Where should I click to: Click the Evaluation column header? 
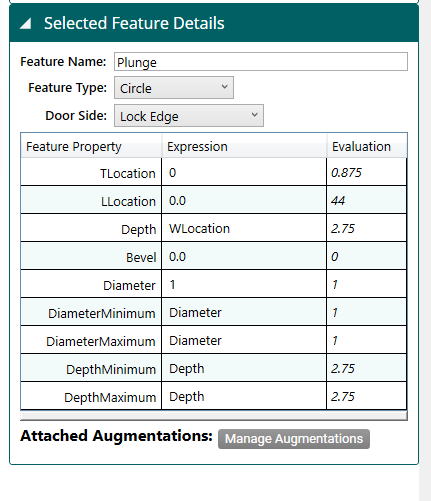(367, 146)
